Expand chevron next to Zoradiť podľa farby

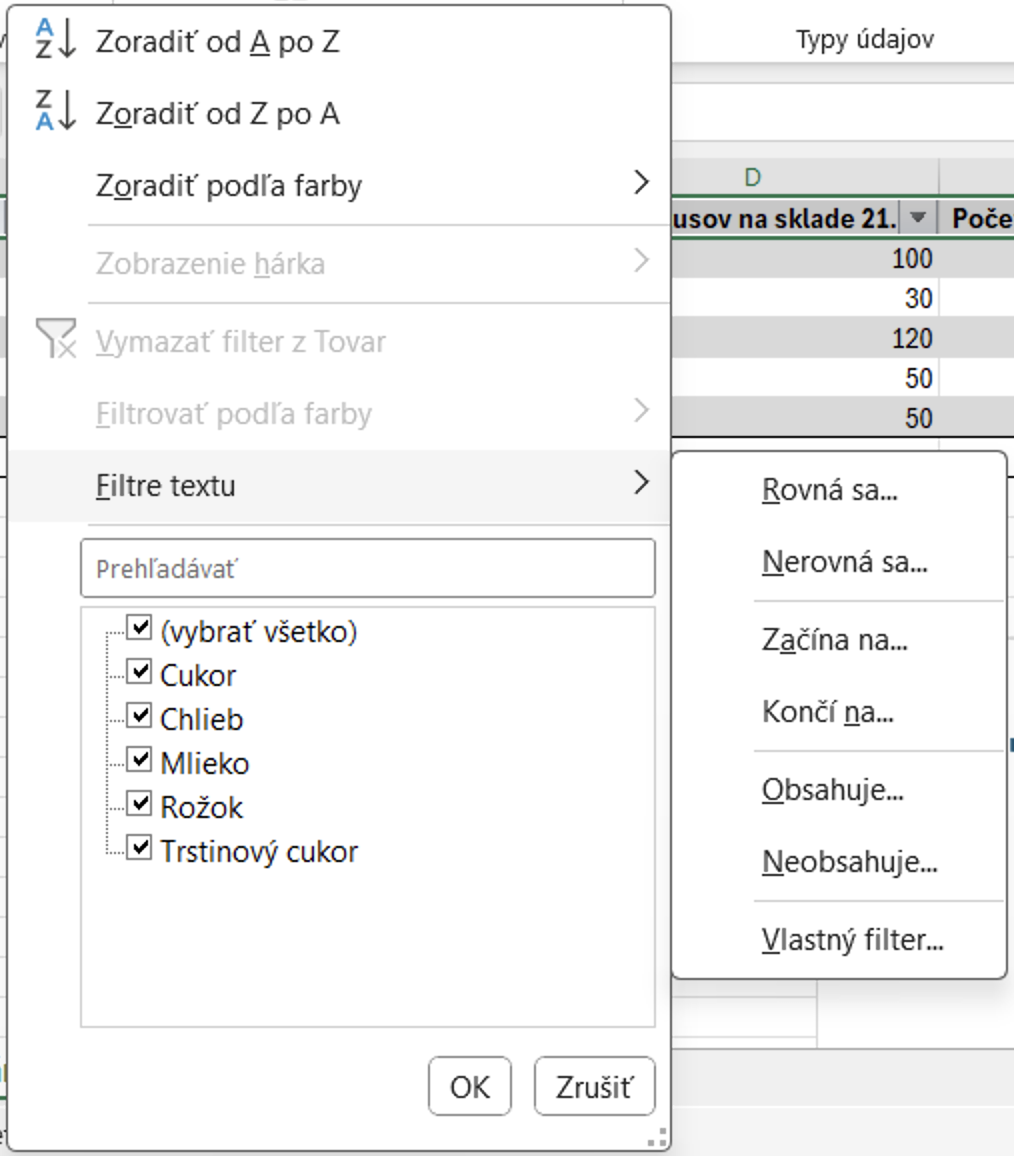click(641, 182)
